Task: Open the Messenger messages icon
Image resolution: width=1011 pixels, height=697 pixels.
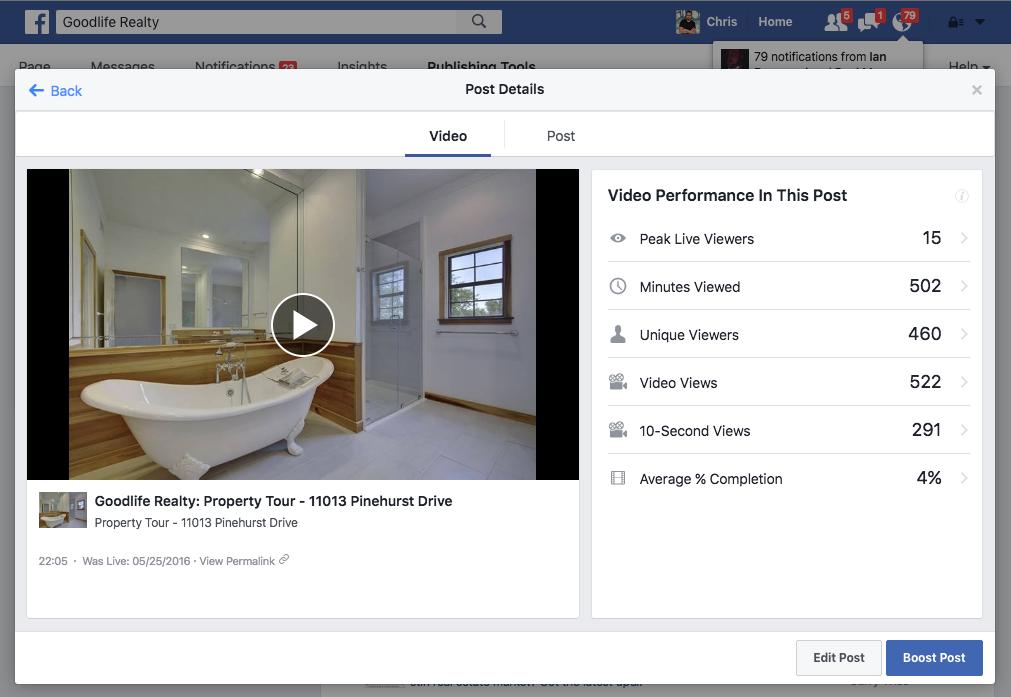Action: point(868,21)
